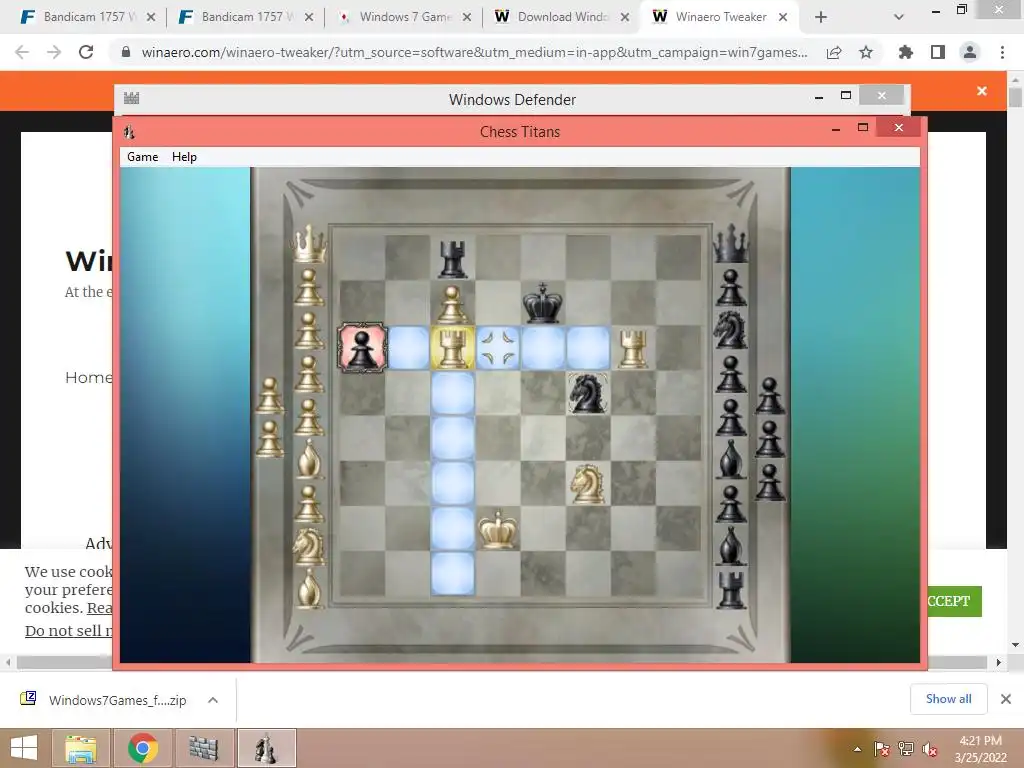This screenshot has height=768, width=1024.
Task: Click the selected white rook on yellow square
Action: pyautogui.click(x=453, y=348)
